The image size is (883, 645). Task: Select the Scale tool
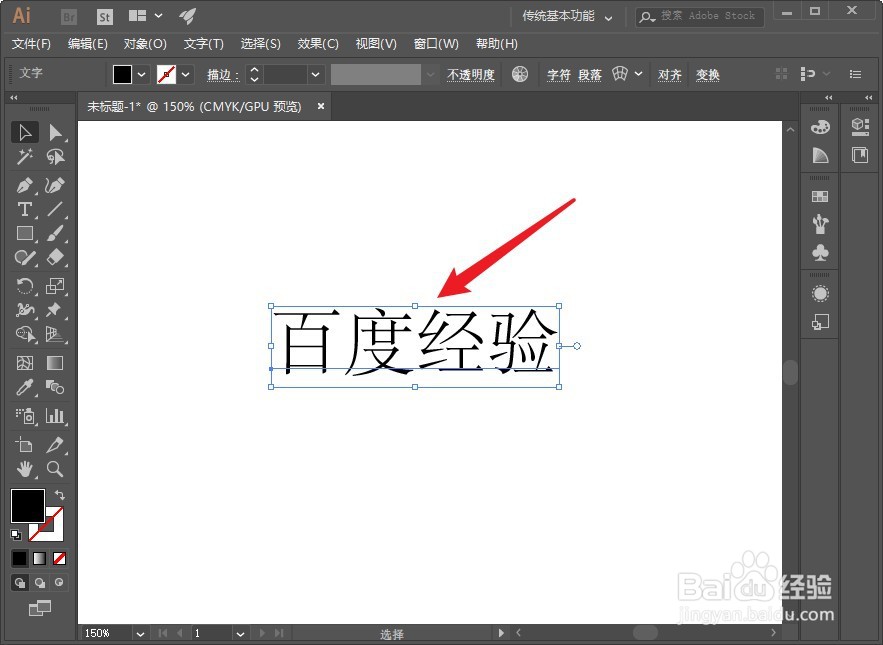click(x=55, y=286)
